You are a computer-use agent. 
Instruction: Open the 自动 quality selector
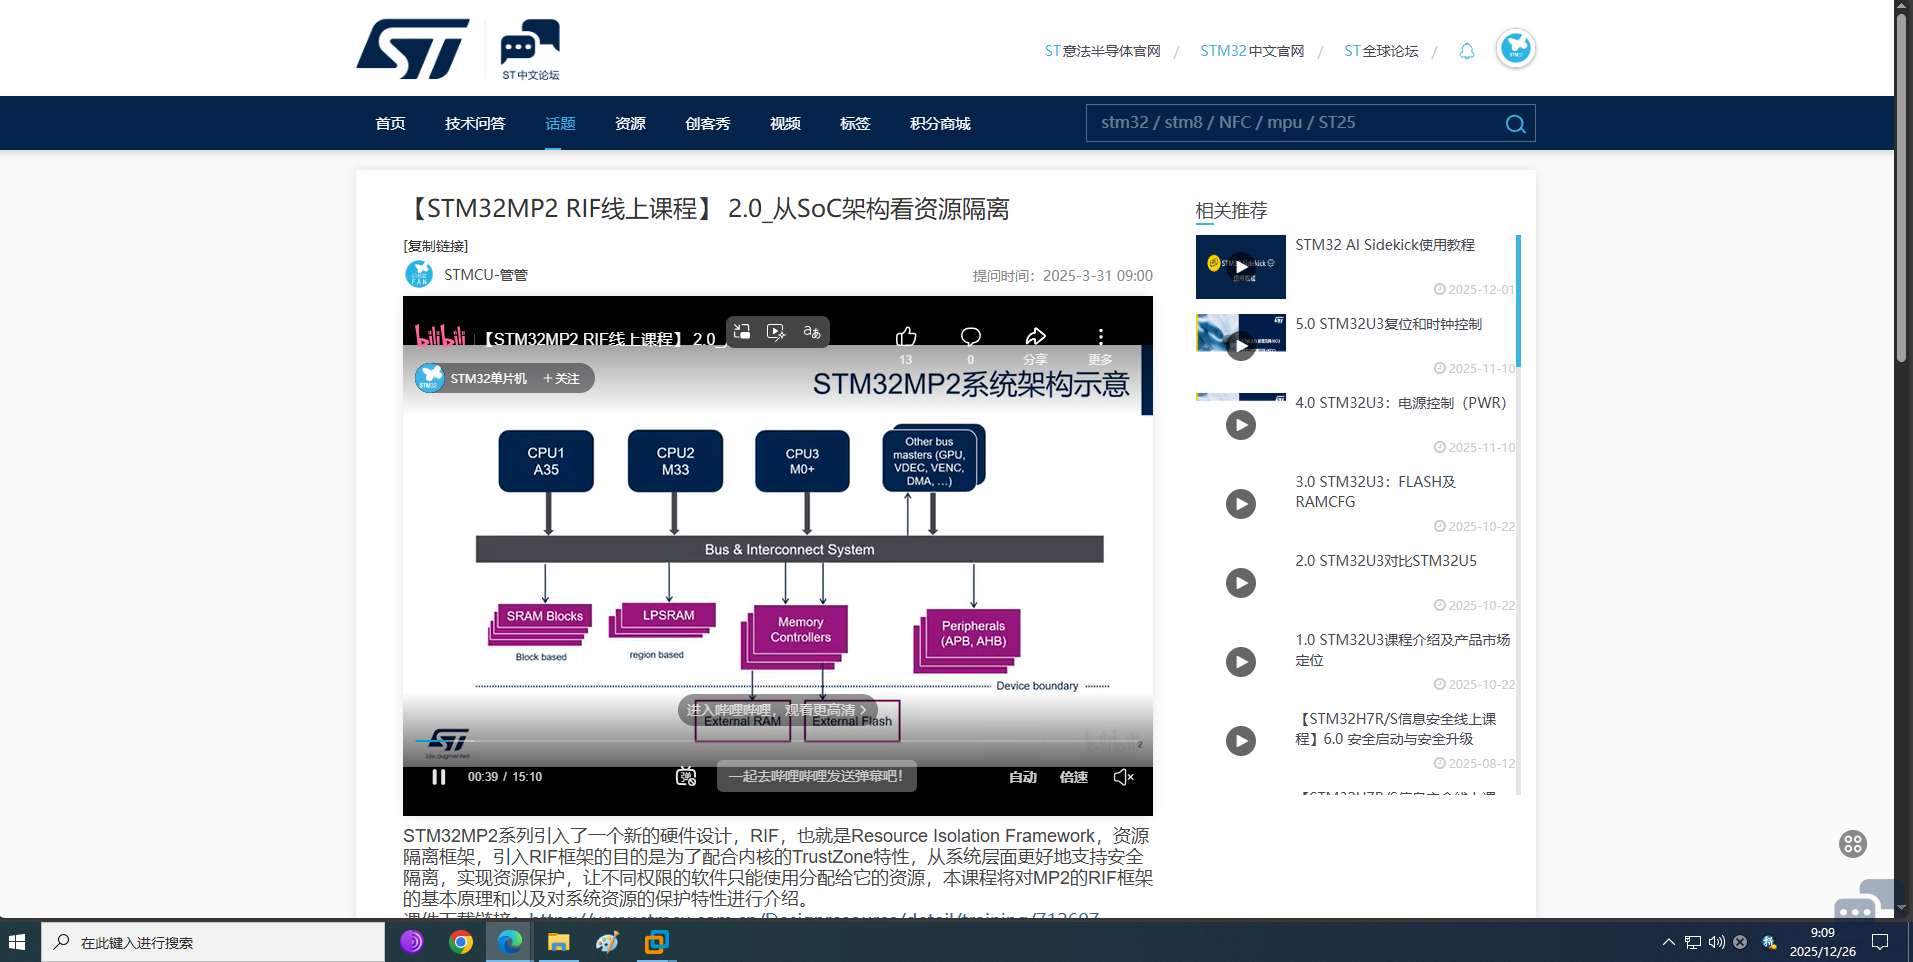coord(1022,777)
